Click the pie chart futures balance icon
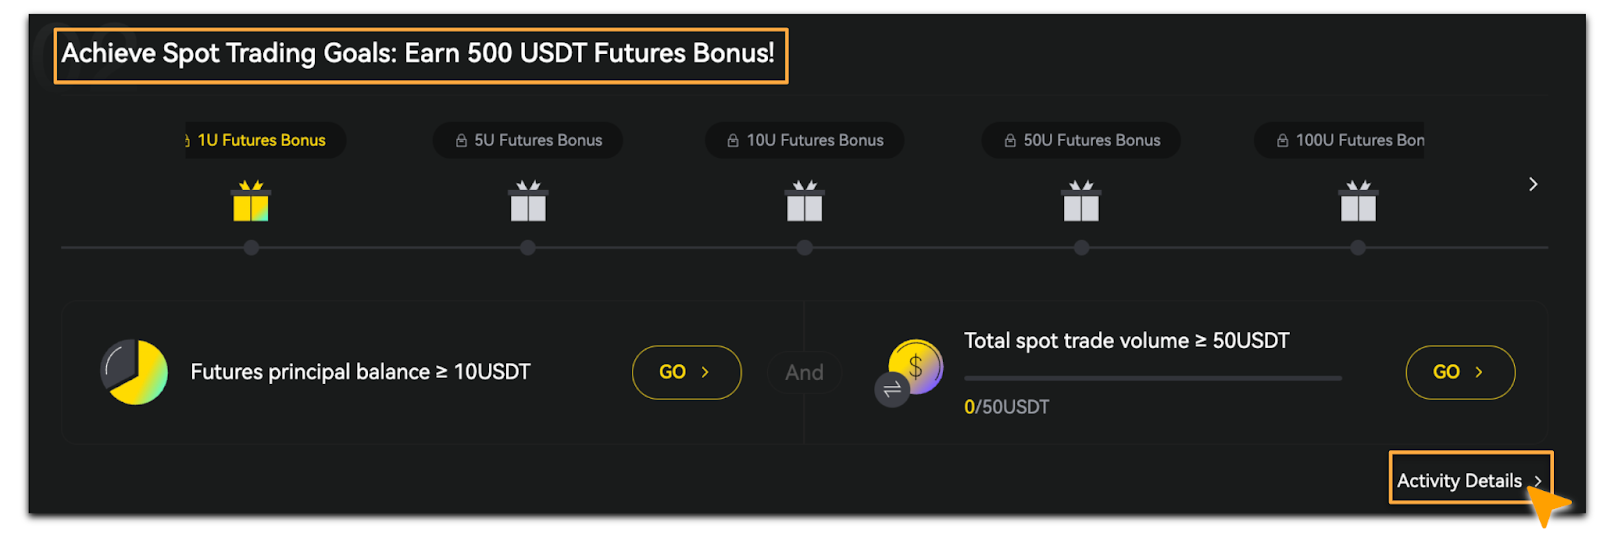This screenshot has height=534, width=1600. (134, 372)
